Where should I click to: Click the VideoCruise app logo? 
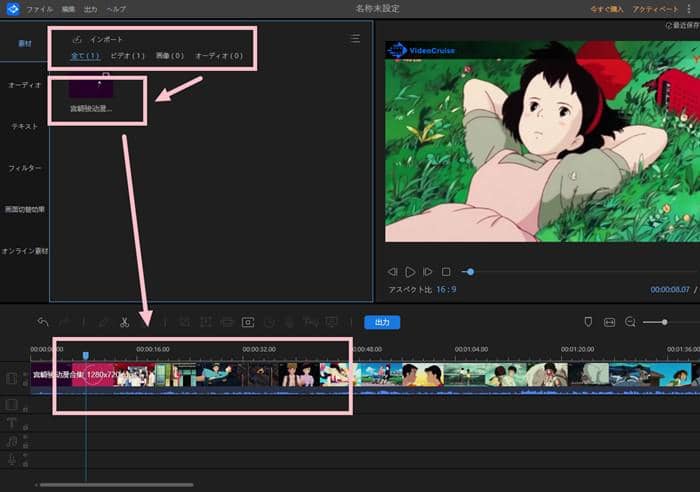[12, 8]
